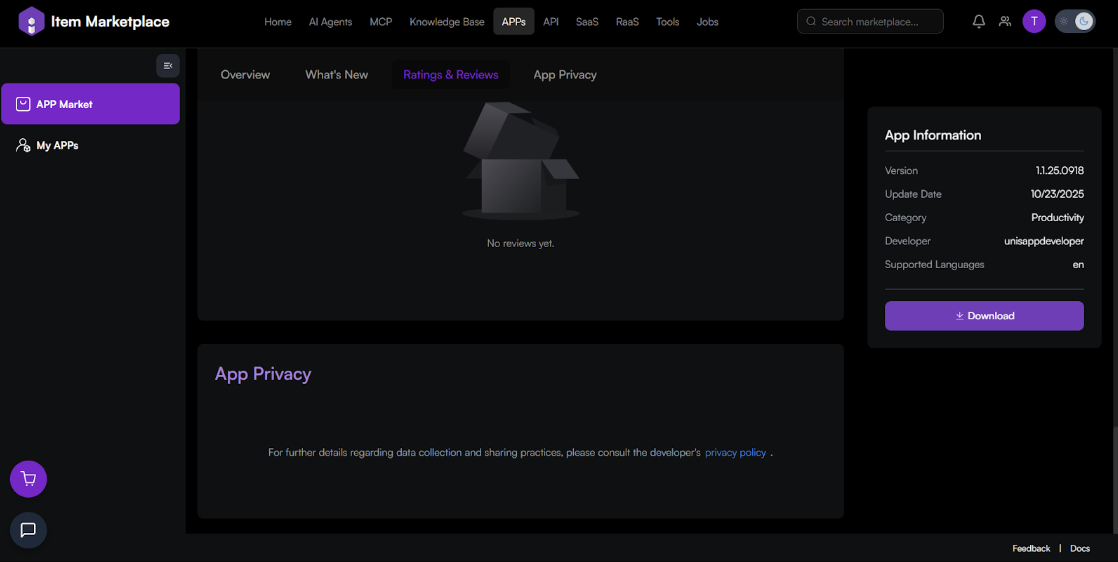Select APP Market in the sidebar

pos(90,104)
